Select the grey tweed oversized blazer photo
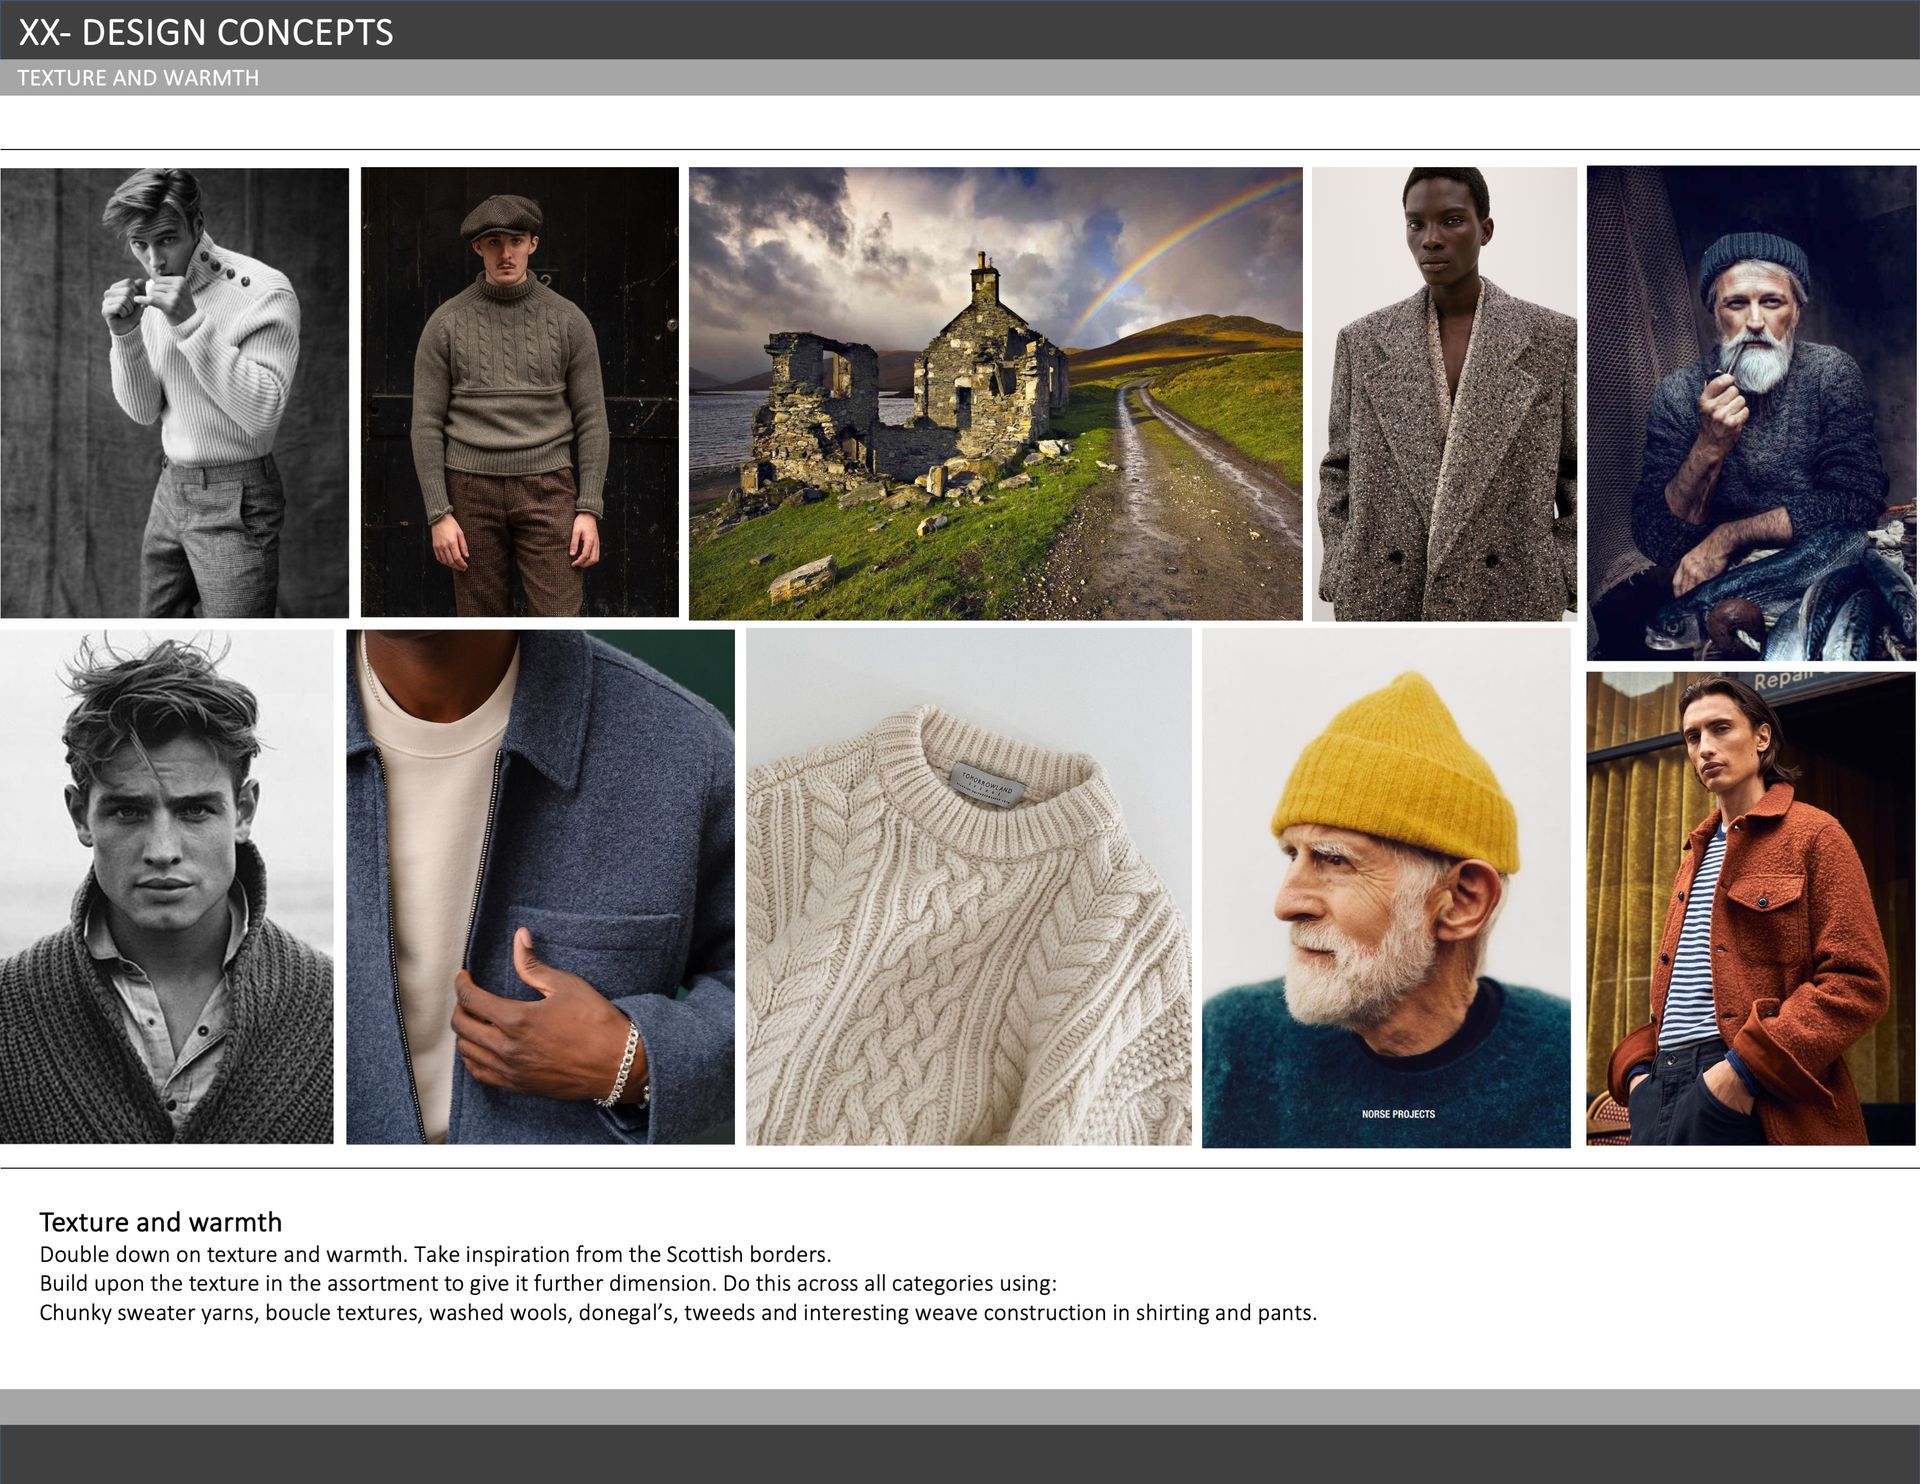The image size is (1920, 1484). (x=1444, y=393)
